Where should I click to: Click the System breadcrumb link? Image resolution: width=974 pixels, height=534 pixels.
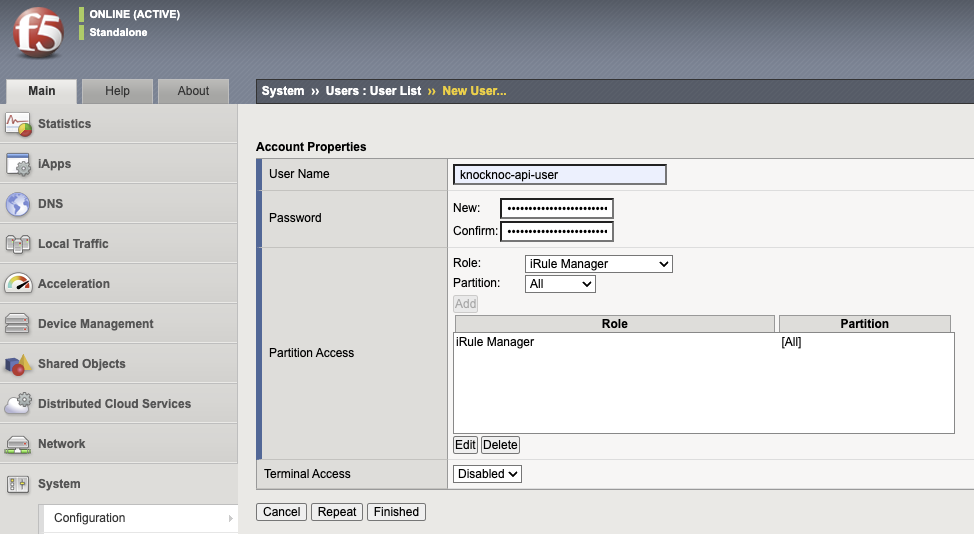283,91
